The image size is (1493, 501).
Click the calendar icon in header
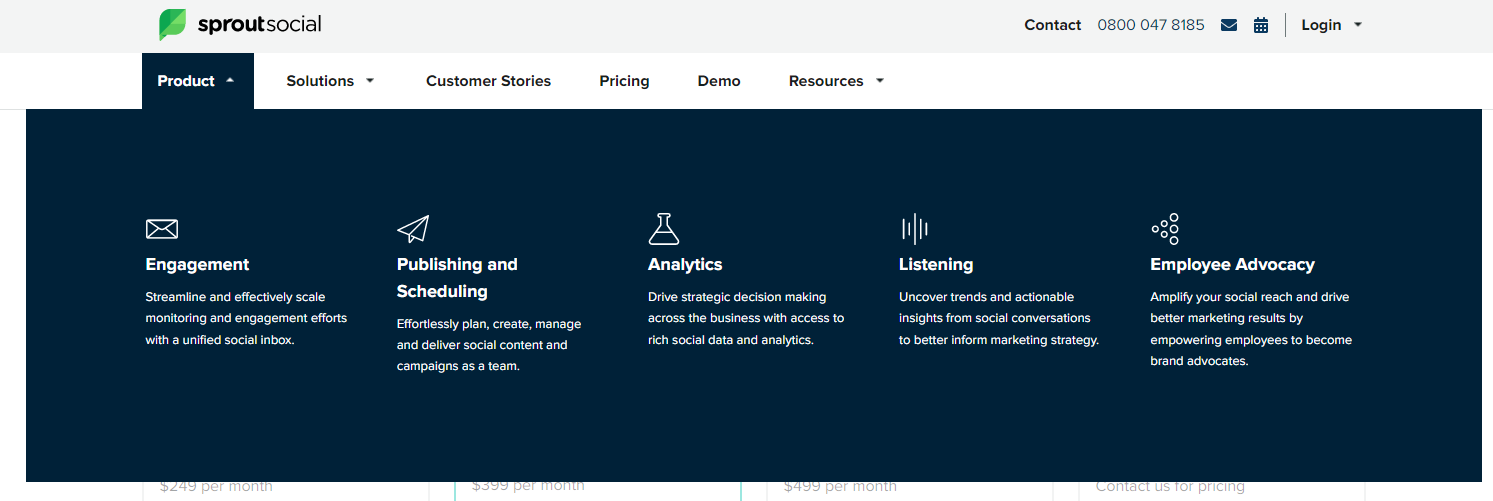point(1261,25)
